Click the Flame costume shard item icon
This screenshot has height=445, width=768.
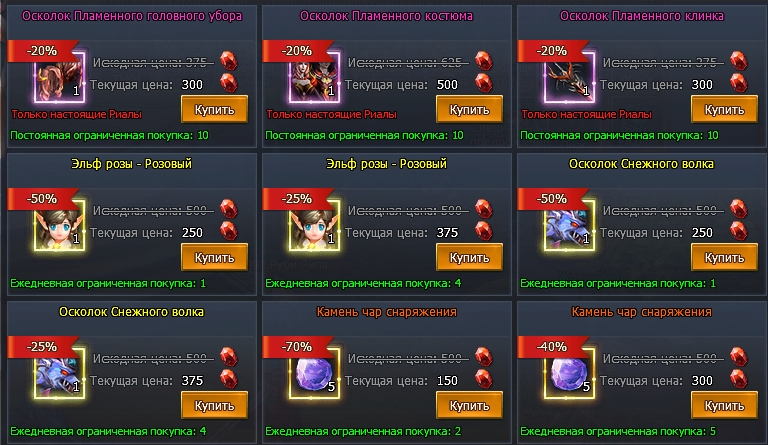[314, 77]
